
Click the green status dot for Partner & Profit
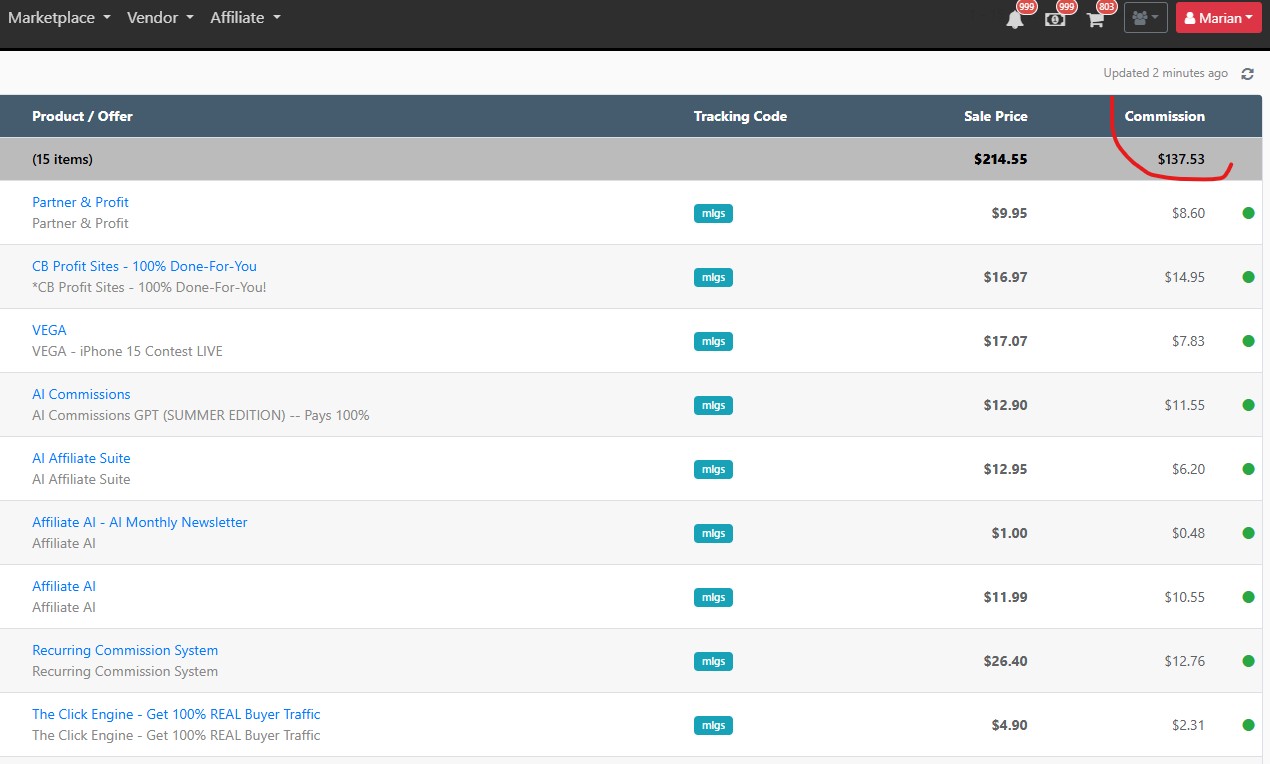coord(1248,213)
